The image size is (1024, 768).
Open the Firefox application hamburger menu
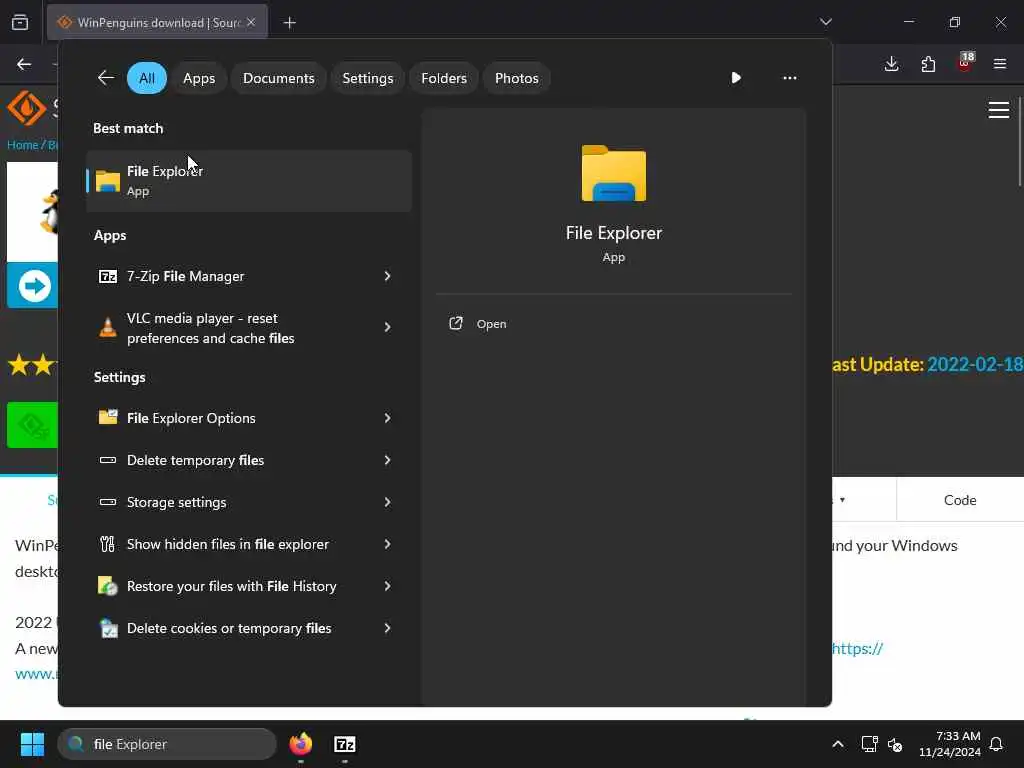(x=1000, y=64)
